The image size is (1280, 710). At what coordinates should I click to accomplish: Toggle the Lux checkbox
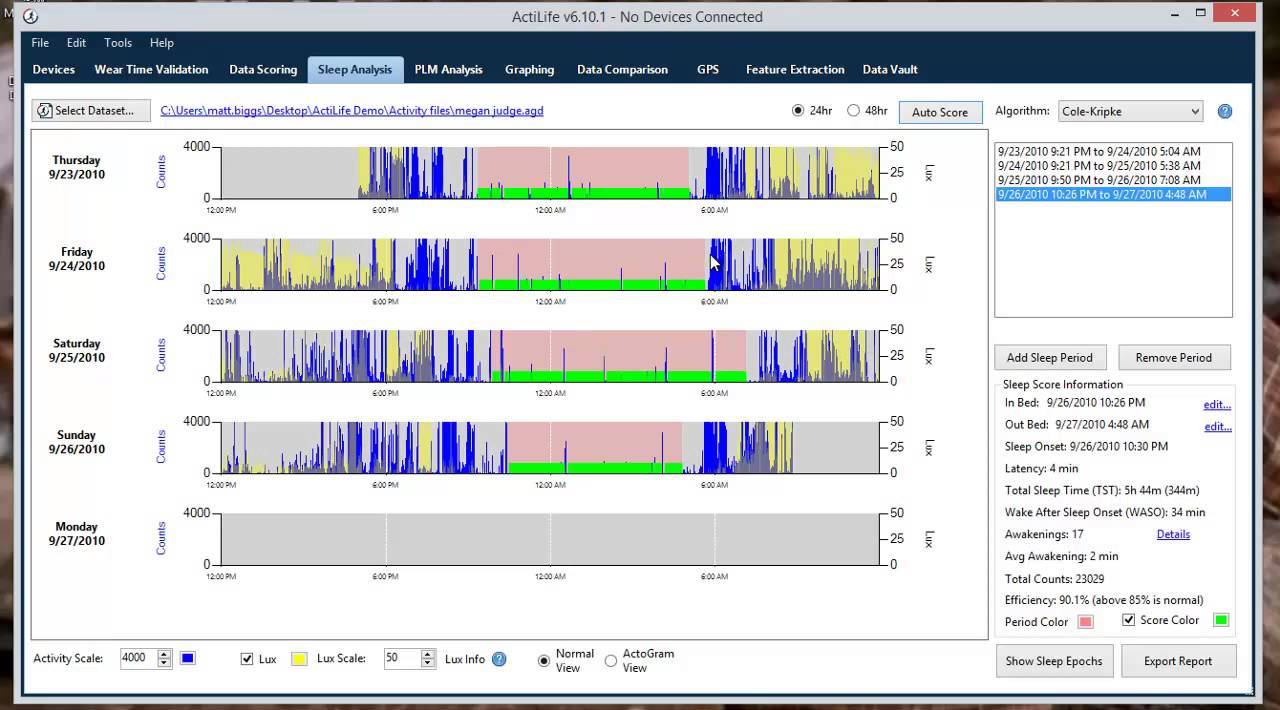click(x=247, y=659)
